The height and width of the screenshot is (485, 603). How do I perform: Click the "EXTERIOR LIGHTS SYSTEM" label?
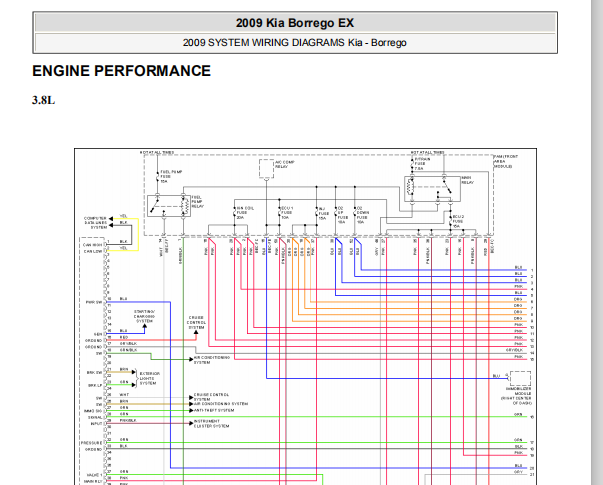149,378
